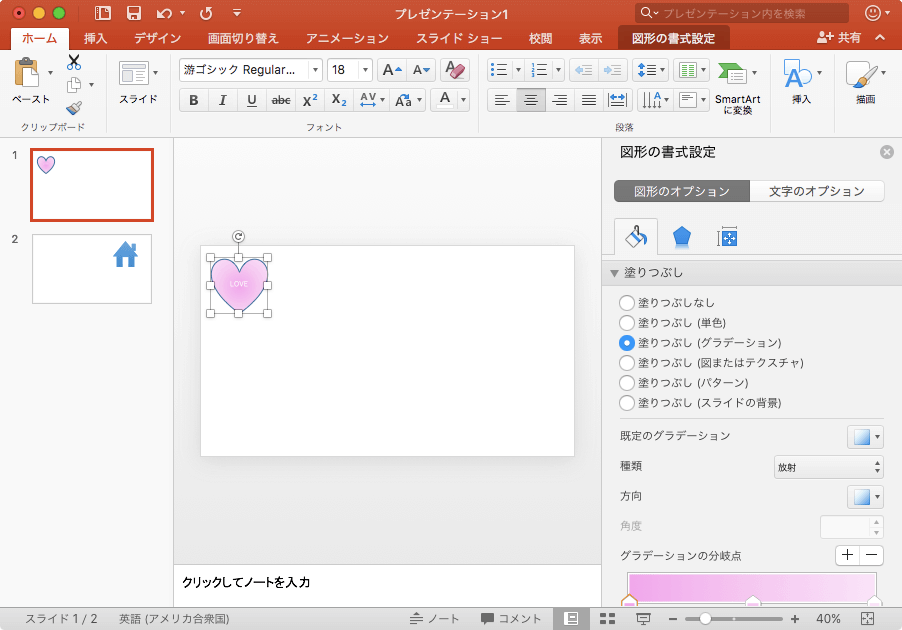Click the Format Painter brush icon
The height and width of the screenshot is (630, 902).
pyautogui.click(x=74, y=108)
